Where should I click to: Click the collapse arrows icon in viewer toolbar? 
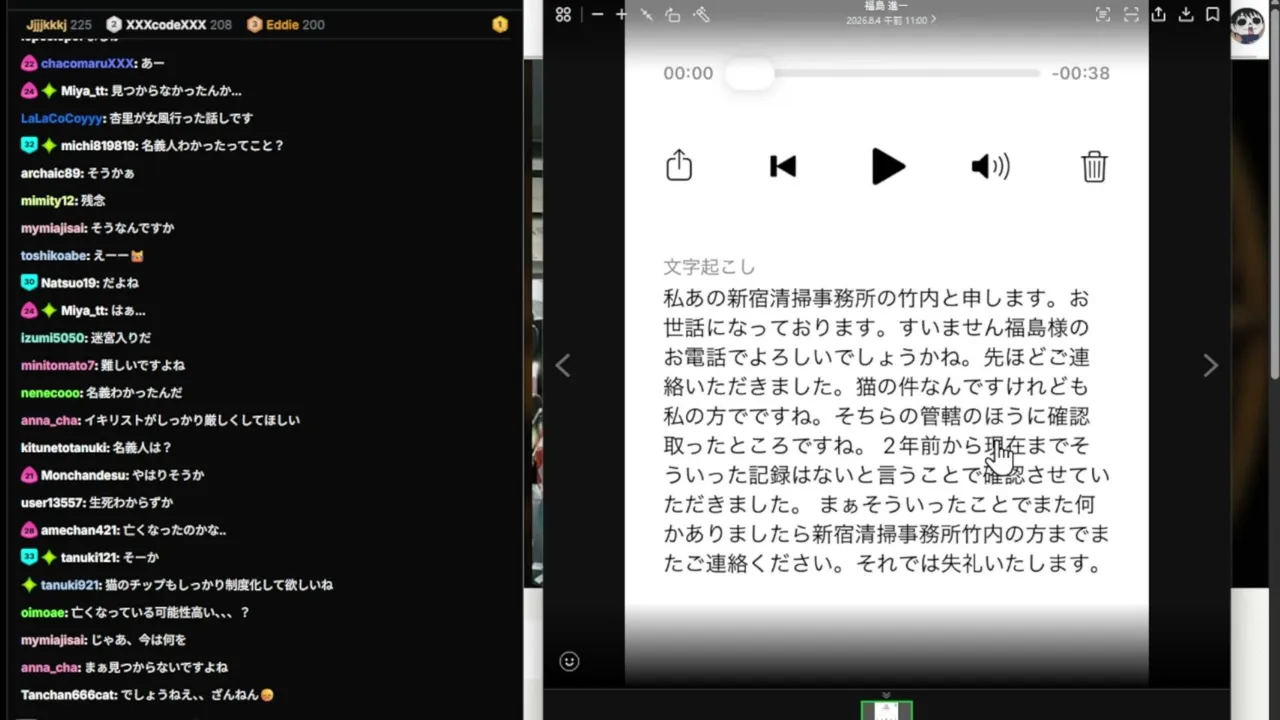coord(646,15)
